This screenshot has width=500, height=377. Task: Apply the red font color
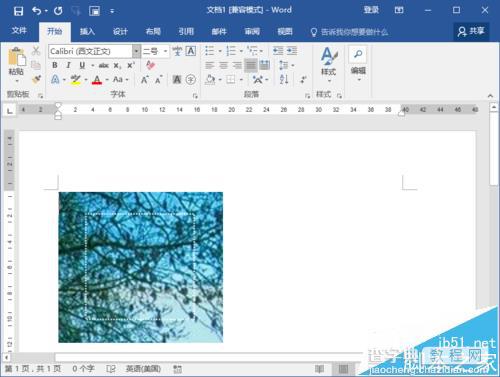click(97, 80)
